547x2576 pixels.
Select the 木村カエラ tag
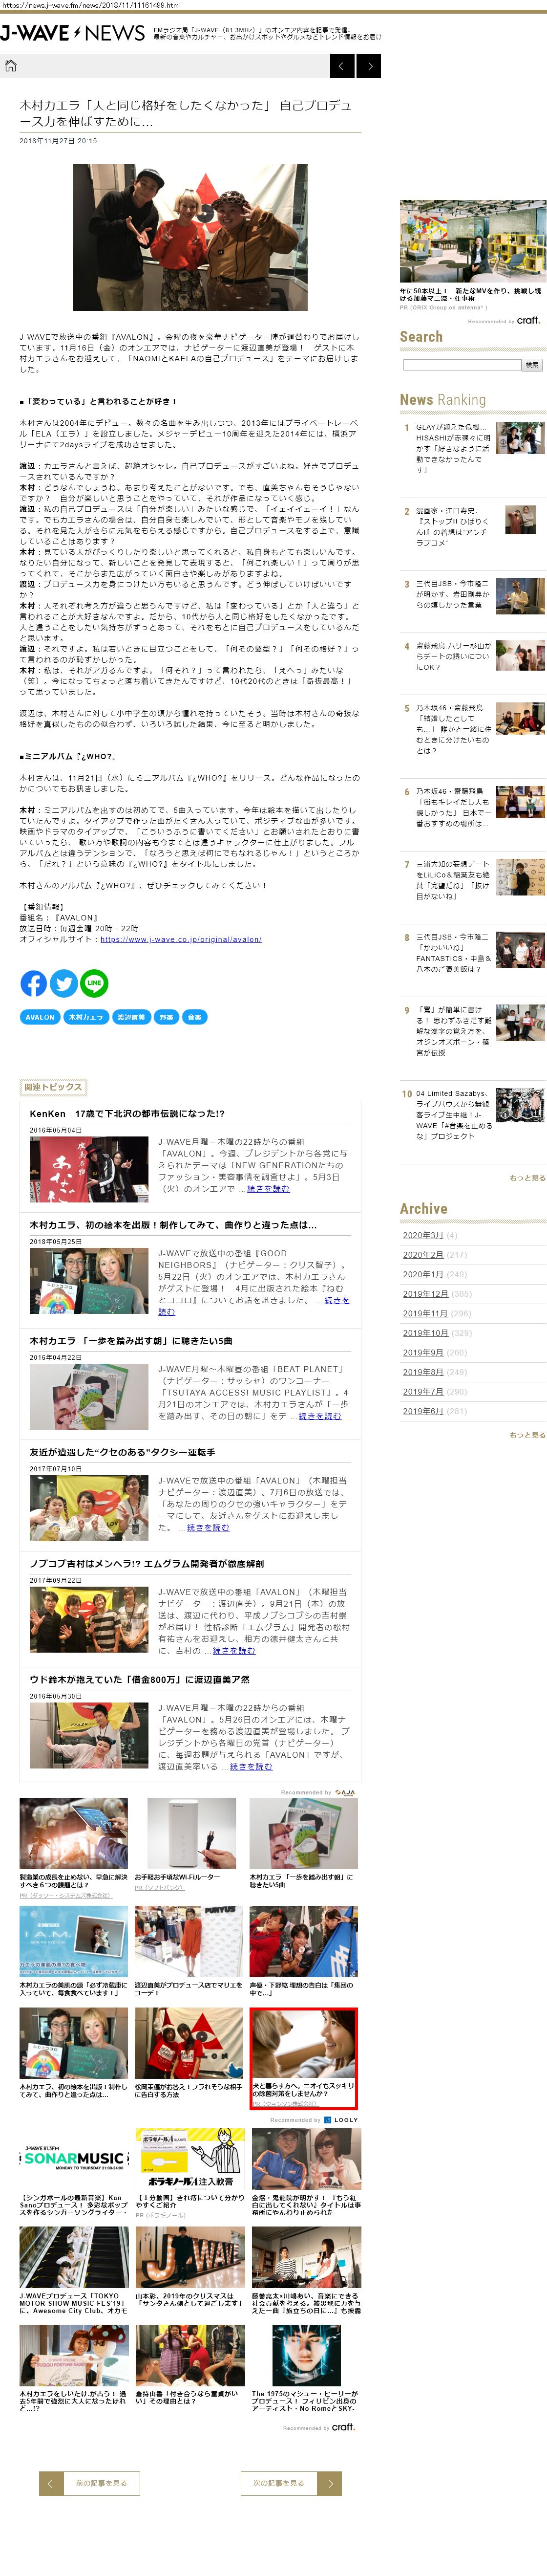coord(86,1017)
